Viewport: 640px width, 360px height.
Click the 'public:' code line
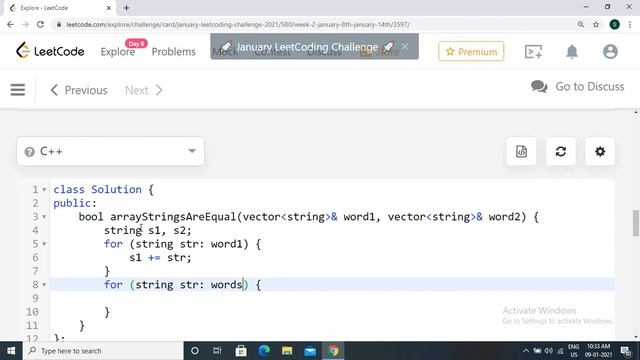(75, 203)
